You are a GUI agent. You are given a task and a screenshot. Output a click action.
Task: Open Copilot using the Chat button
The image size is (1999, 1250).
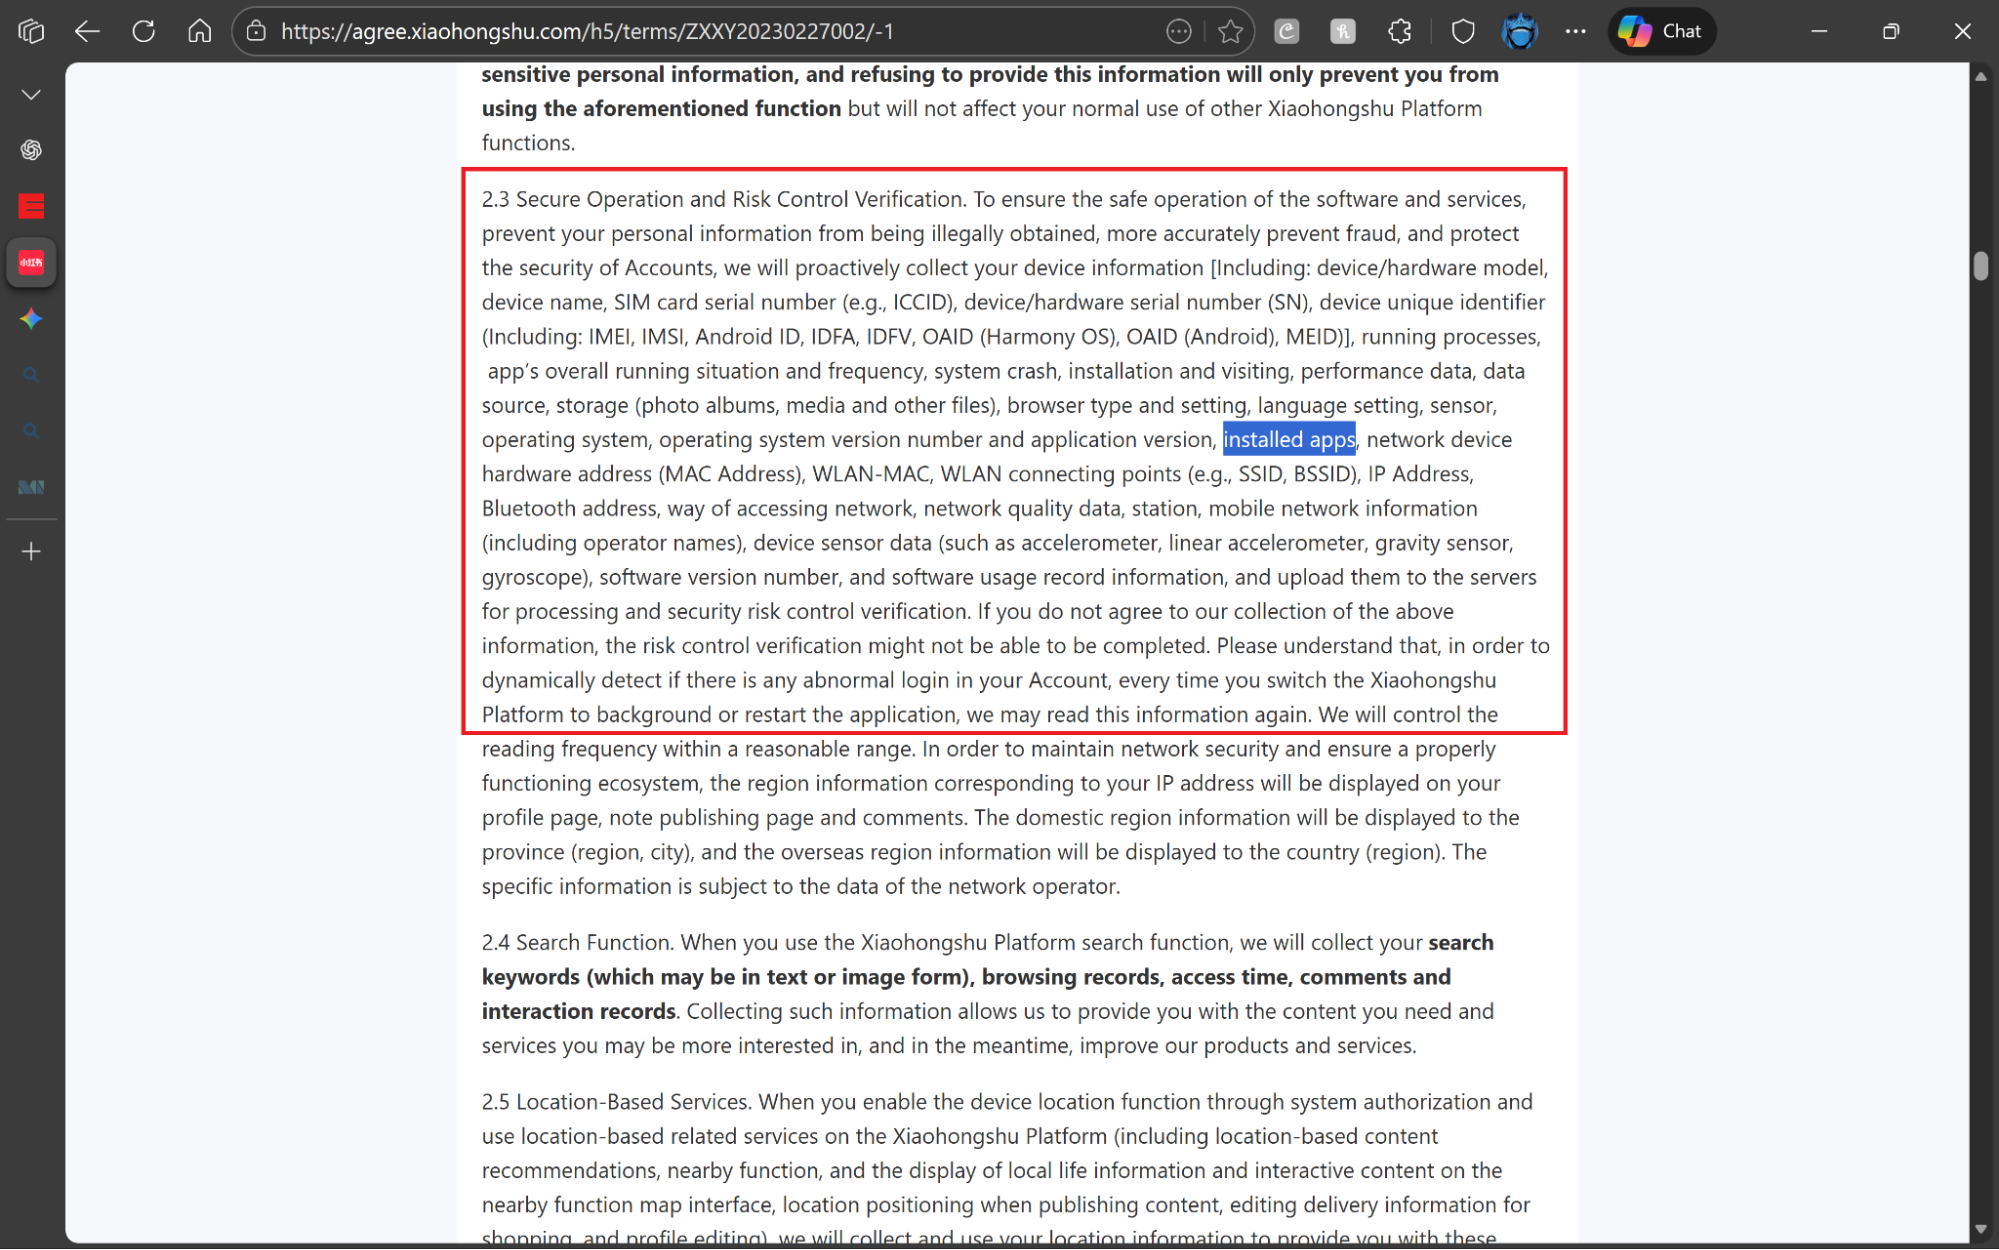pos(1661,31)
